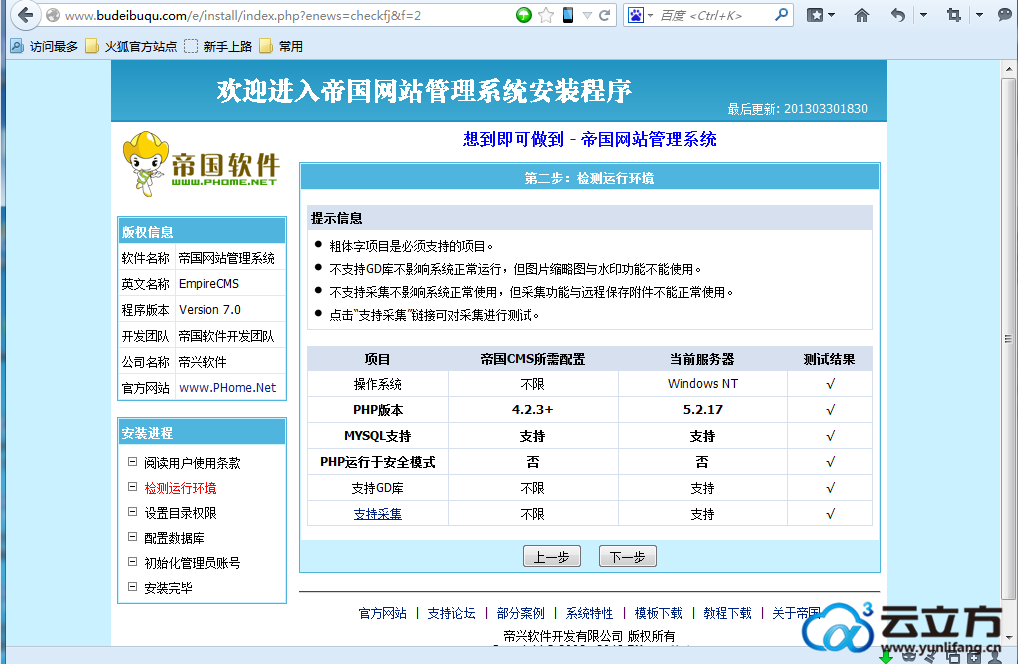Click the 初始化管理员账号 install step

192,563
